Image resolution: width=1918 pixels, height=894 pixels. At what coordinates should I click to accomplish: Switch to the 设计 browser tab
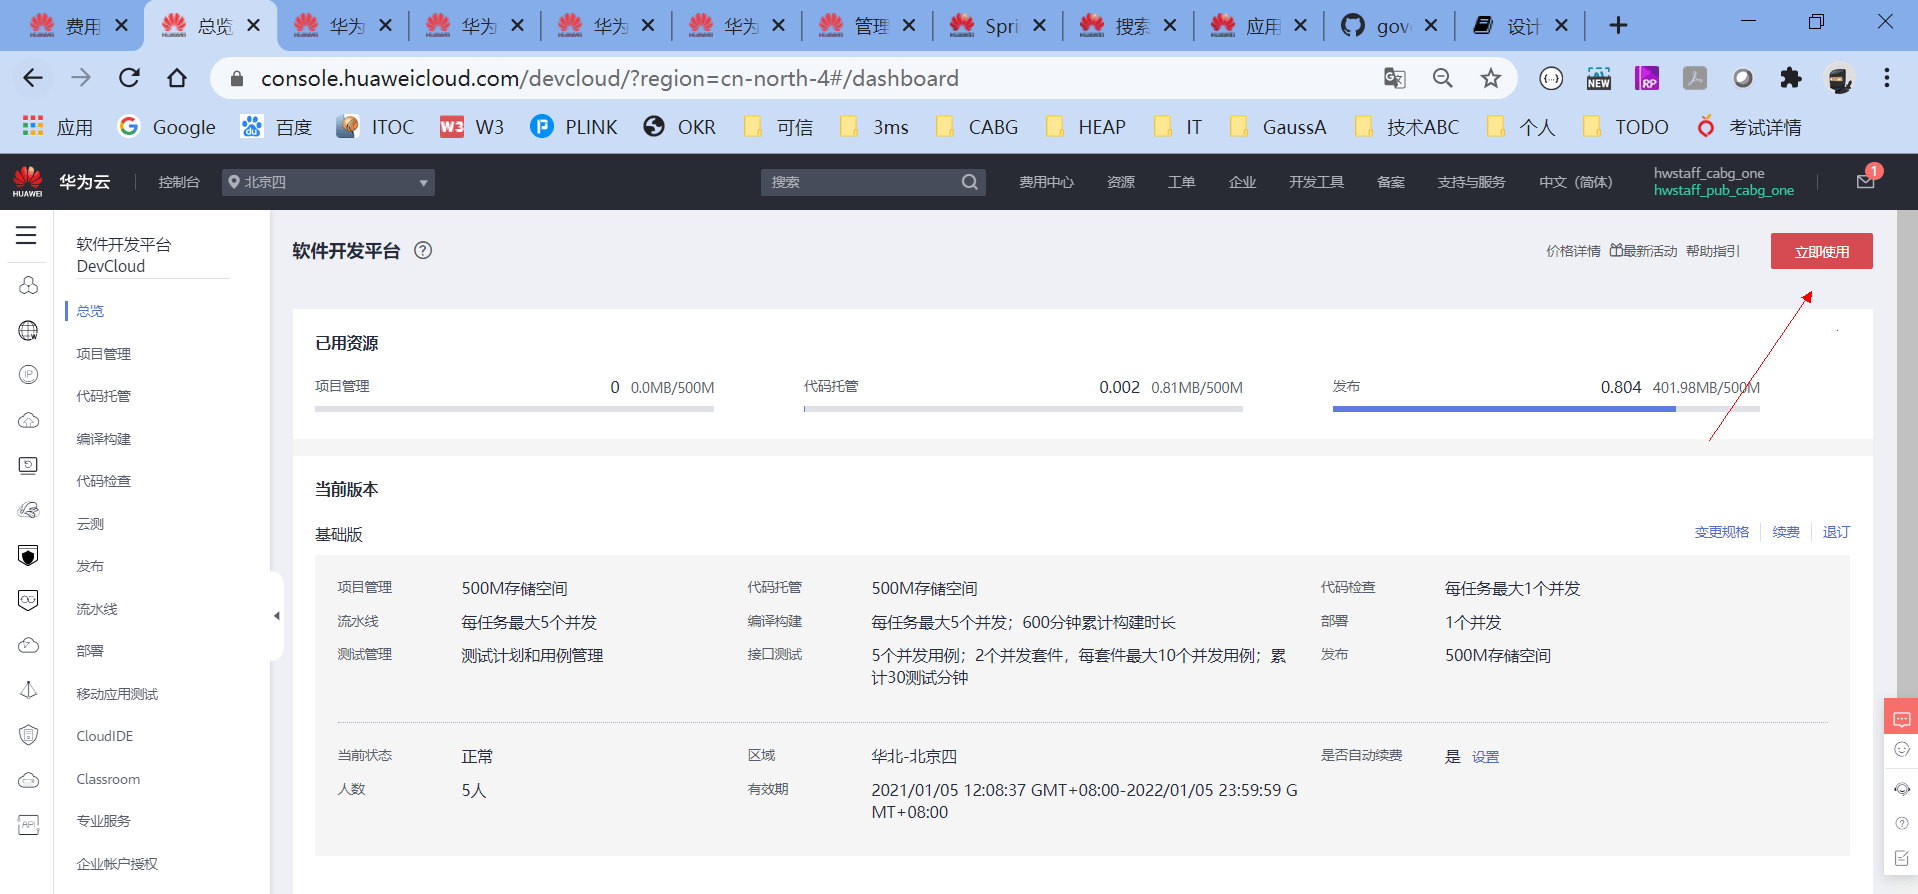1518,26
